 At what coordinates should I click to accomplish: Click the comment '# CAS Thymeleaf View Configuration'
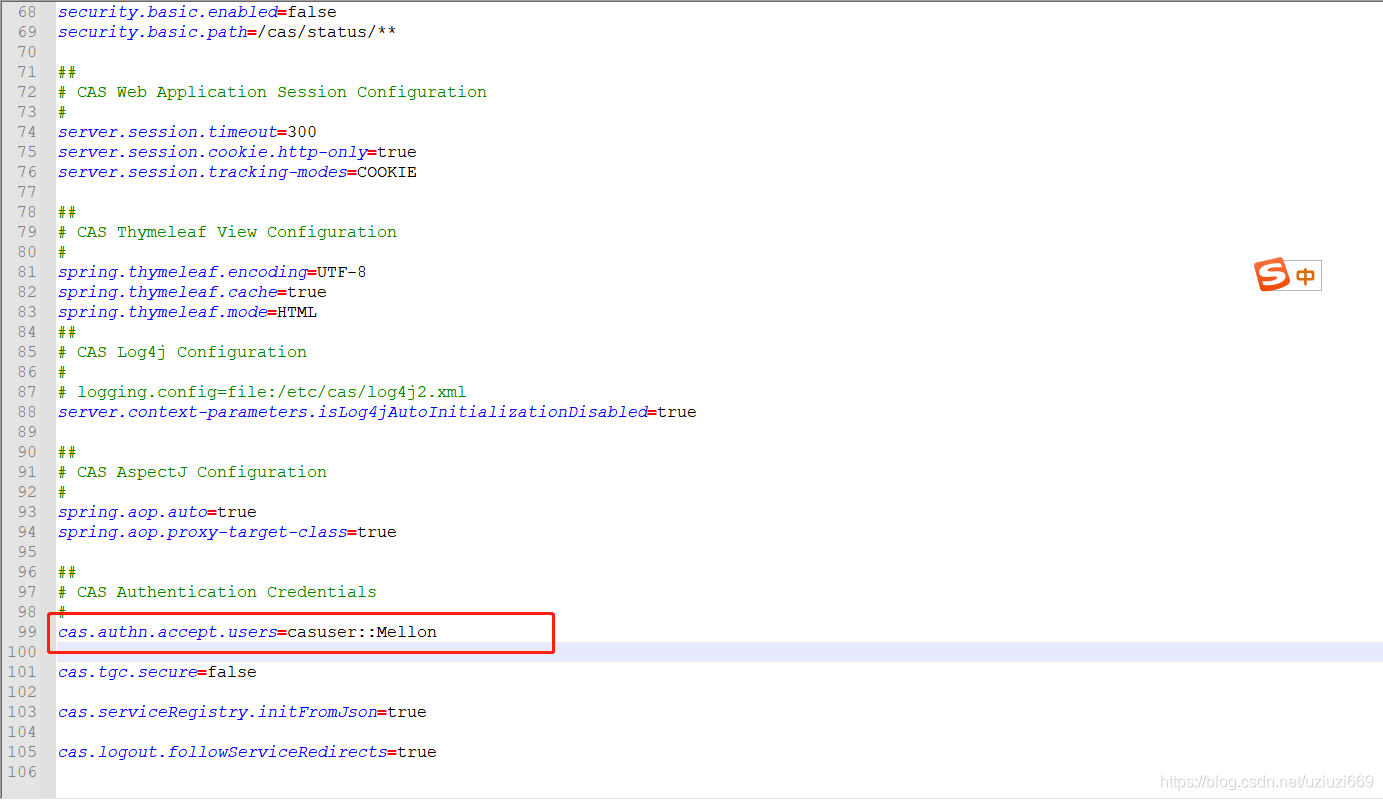click(227, 232)
